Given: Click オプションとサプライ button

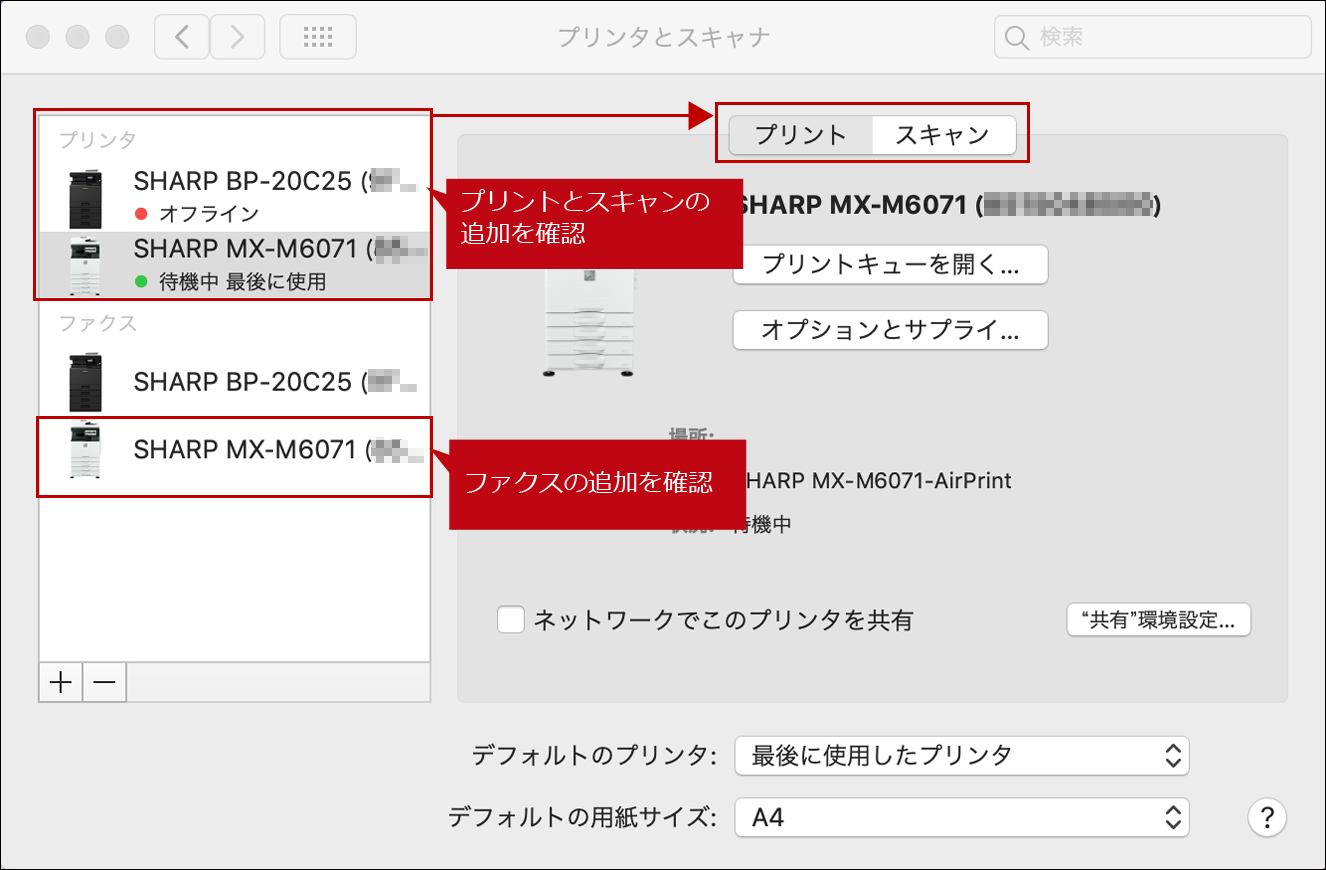Looking at the screenshot, I should point(890,329).
